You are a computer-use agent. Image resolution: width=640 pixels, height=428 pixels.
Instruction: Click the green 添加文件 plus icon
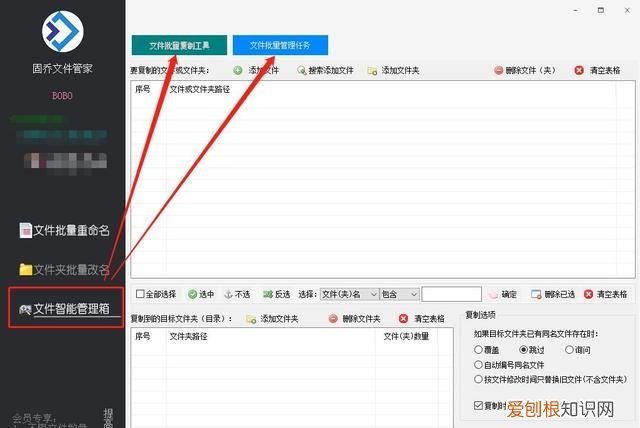coord(238,71)
